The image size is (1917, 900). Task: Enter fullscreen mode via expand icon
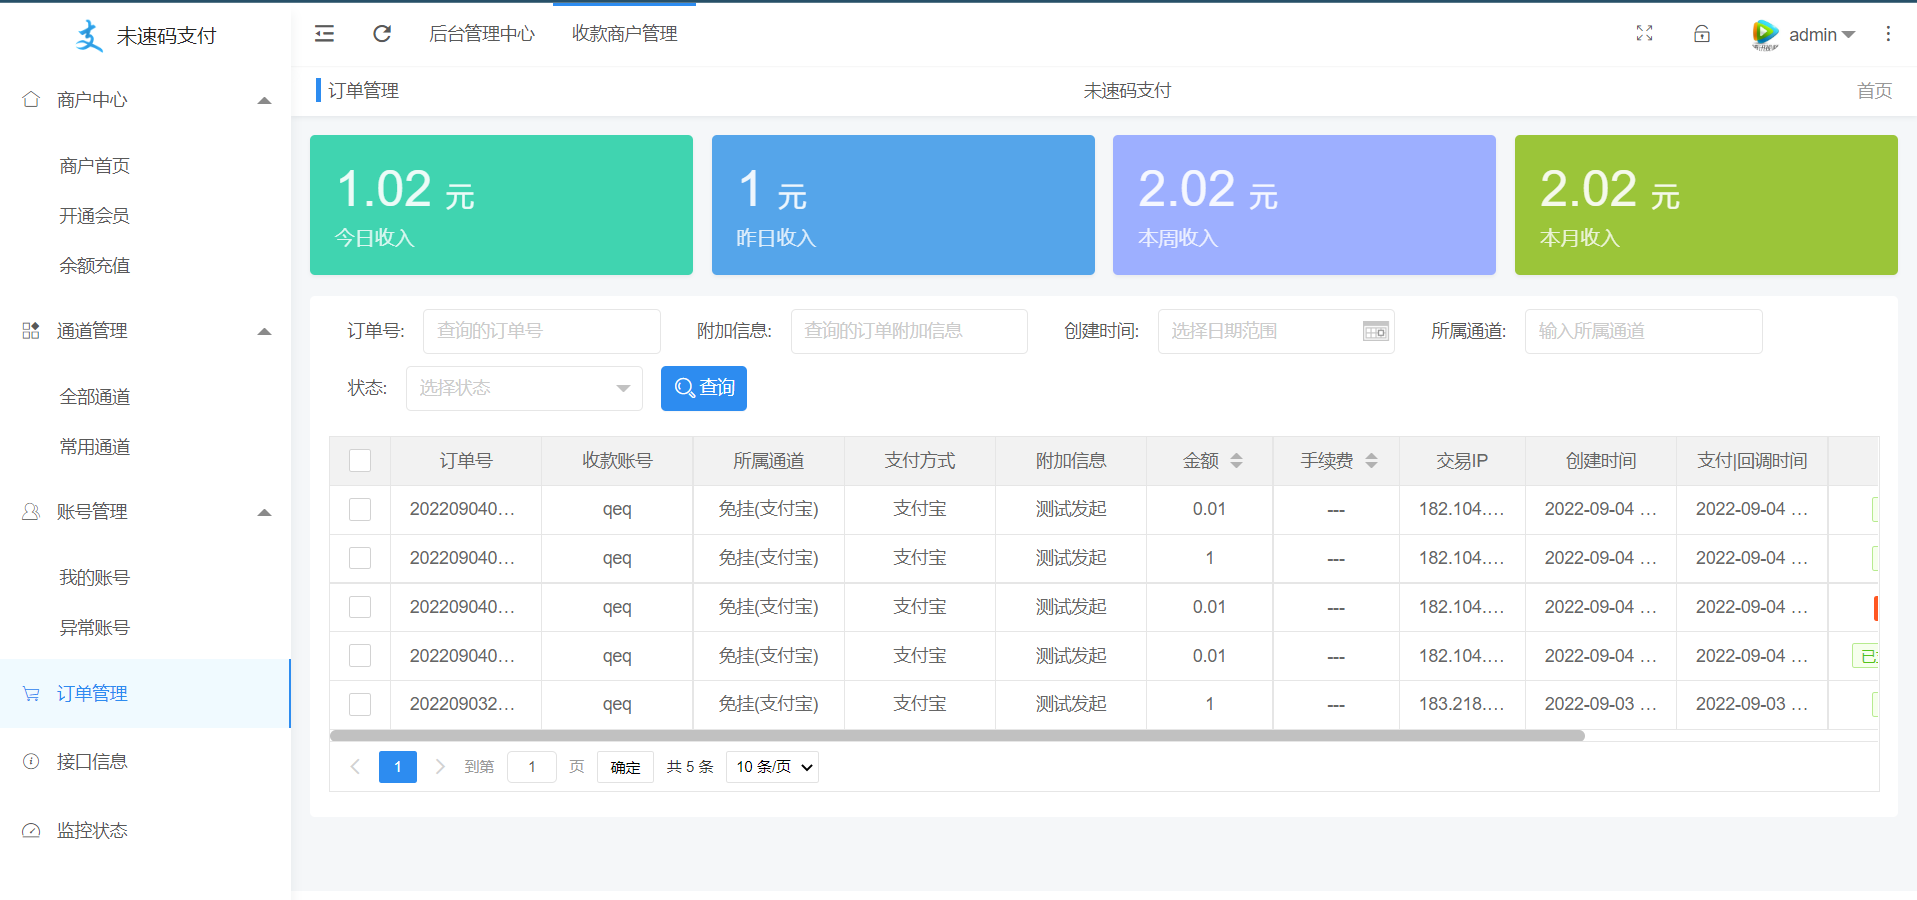(x=1644, y=34)
